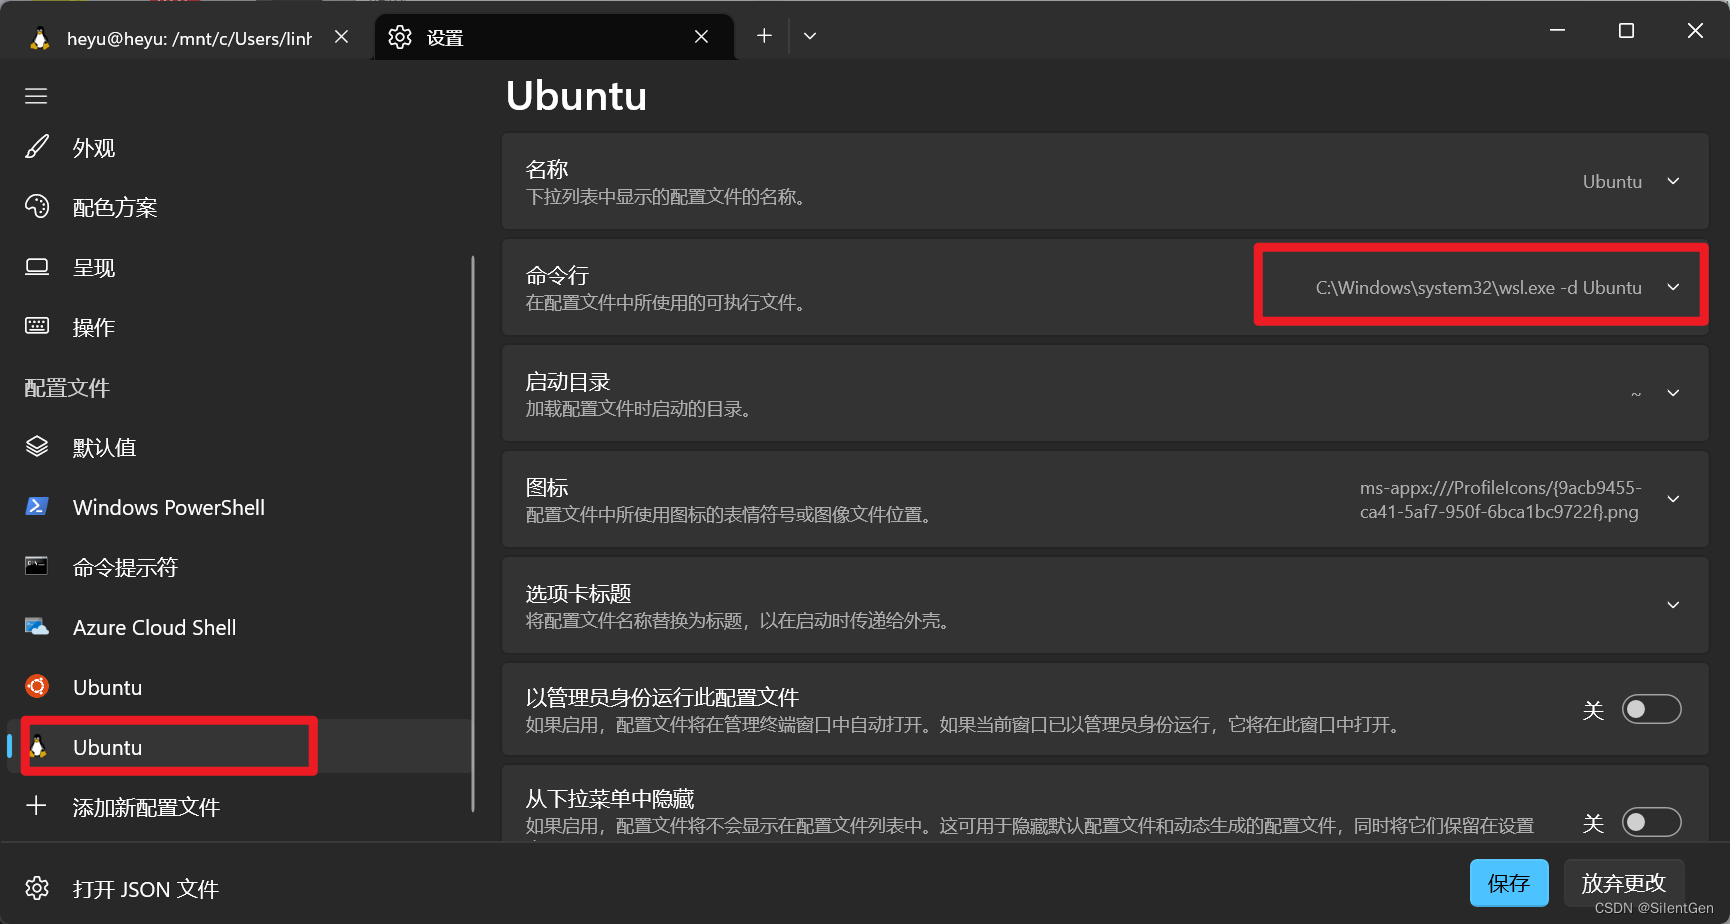
Task: Open the 呈现 rendering settings
Action: 238,268
